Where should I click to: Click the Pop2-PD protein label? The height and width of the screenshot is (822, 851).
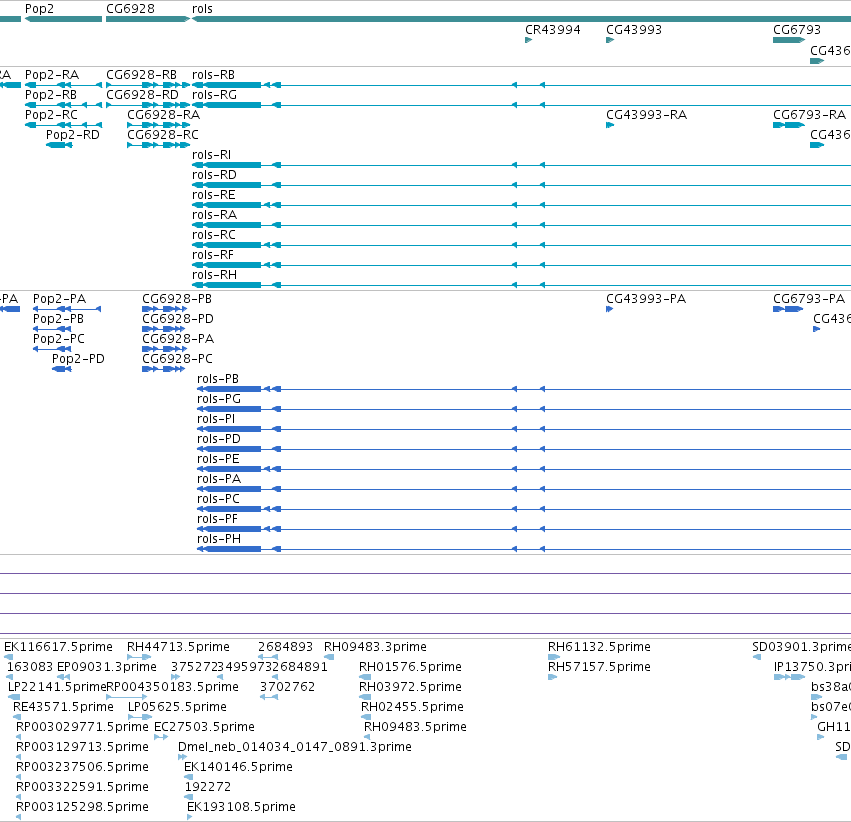[x=78, y=359]
